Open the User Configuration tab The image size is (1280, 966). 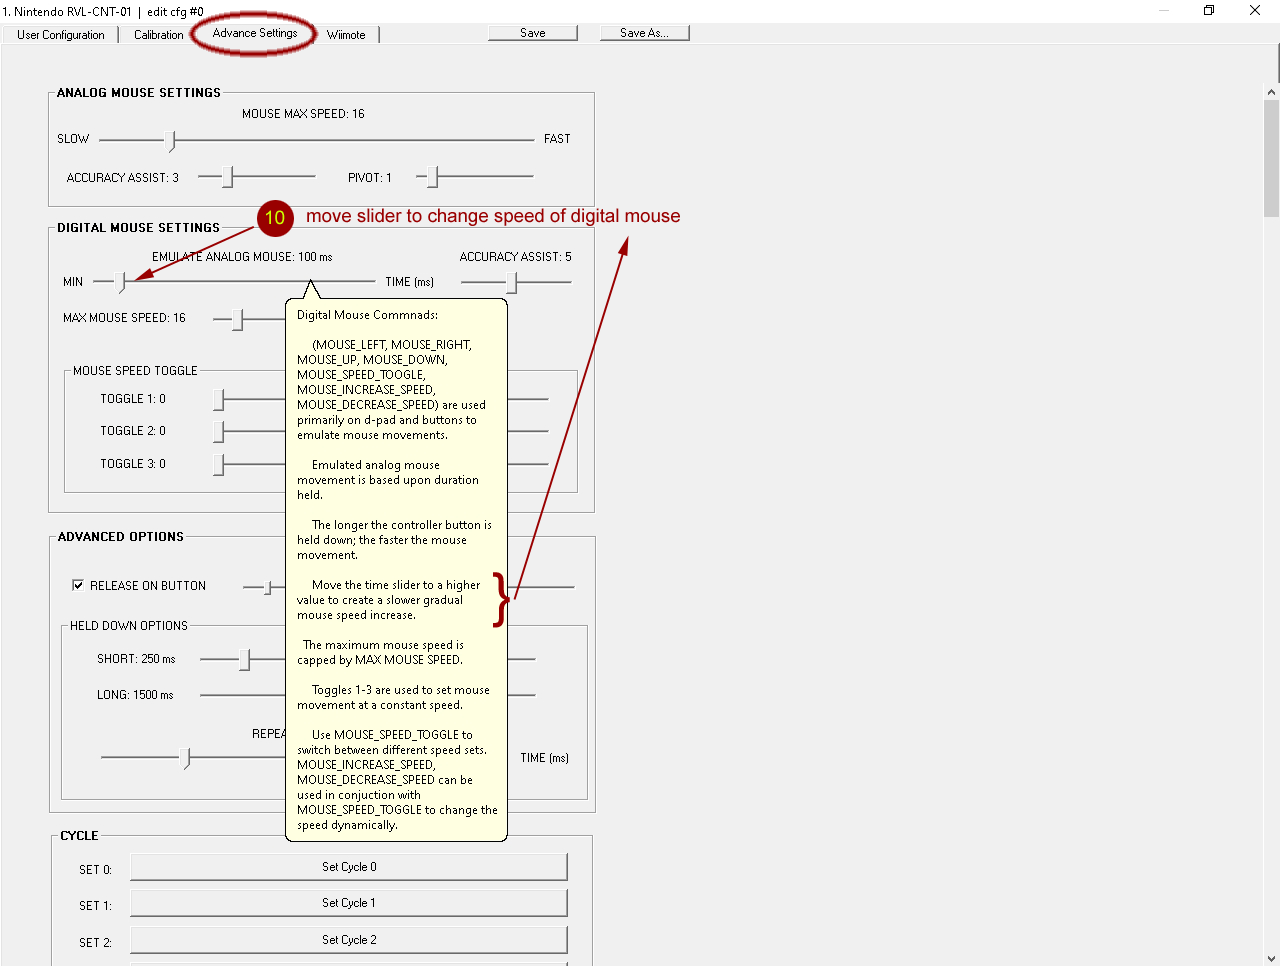coord(60,35)
